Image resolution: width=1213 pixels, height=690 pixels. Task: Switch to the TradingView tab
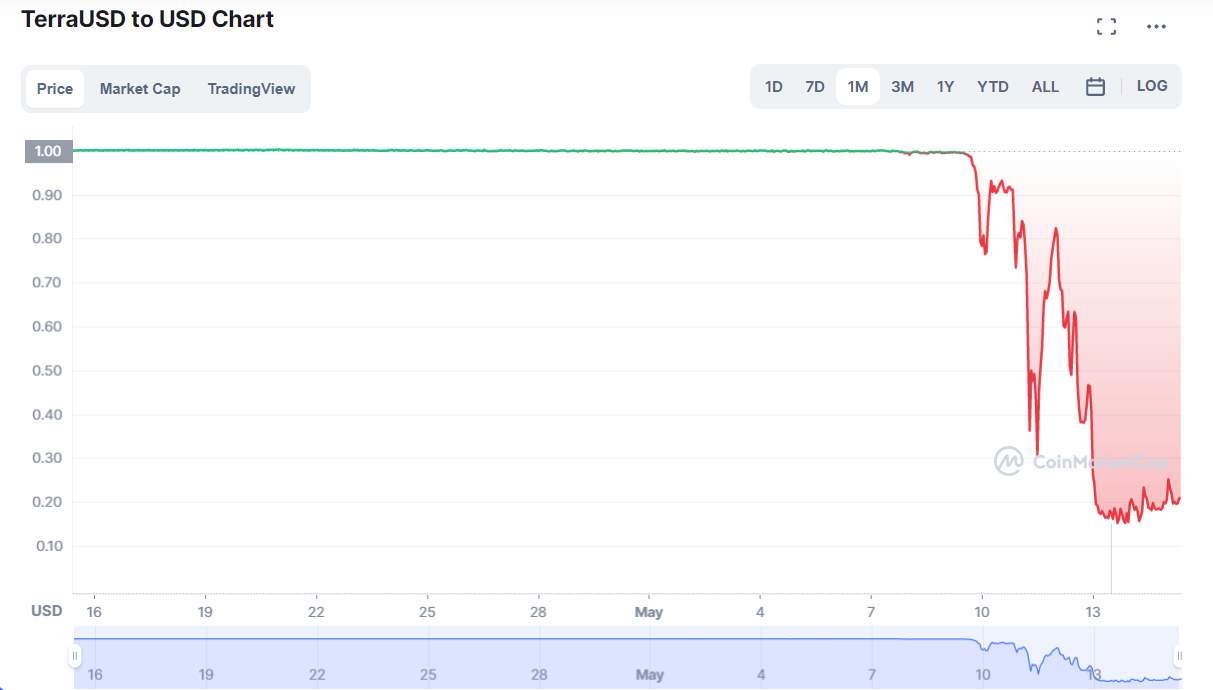tap(251, 89)
